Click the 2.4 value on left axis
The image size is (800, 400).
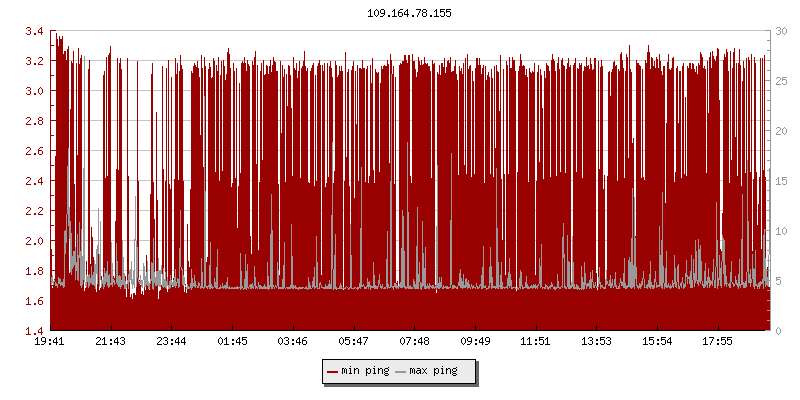coord(34,181)
